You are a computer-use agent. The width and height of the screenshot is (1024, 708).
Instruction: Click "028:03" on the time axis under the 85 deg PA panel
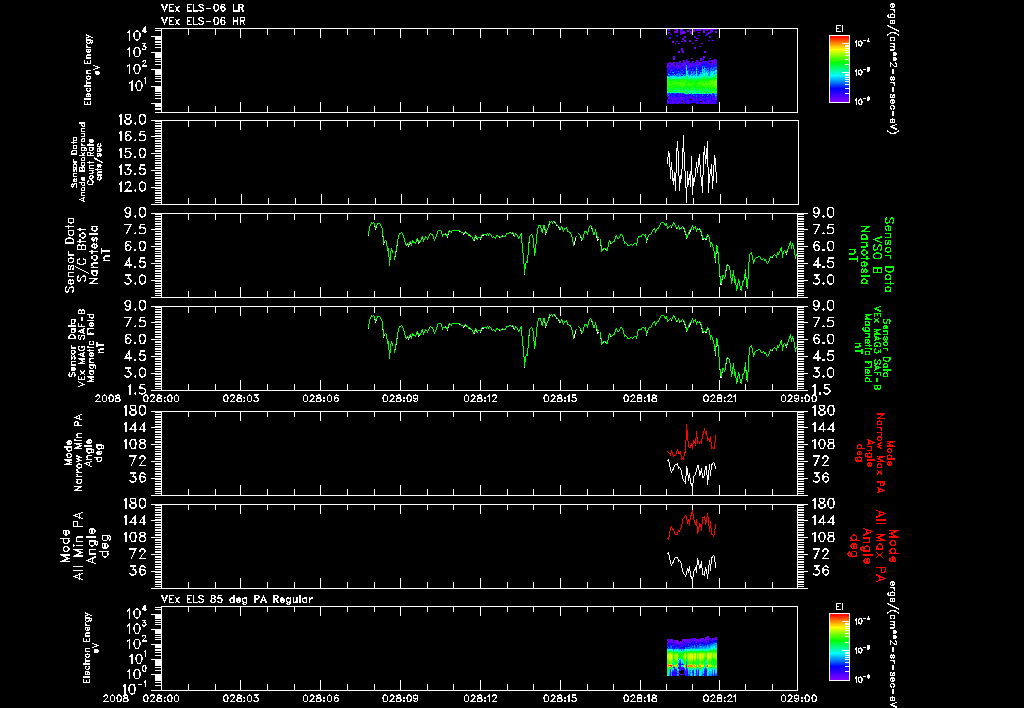coord(242,698)
